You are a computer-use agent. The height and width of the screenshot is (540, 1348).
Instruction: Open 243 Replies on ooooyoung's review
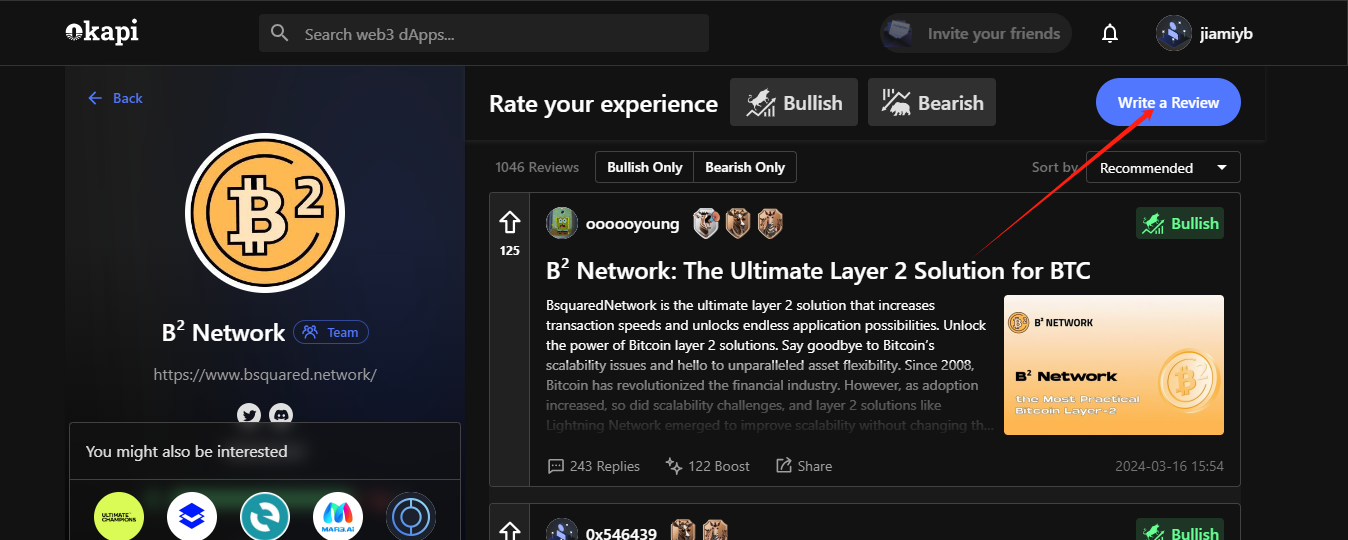click(594, 466)
